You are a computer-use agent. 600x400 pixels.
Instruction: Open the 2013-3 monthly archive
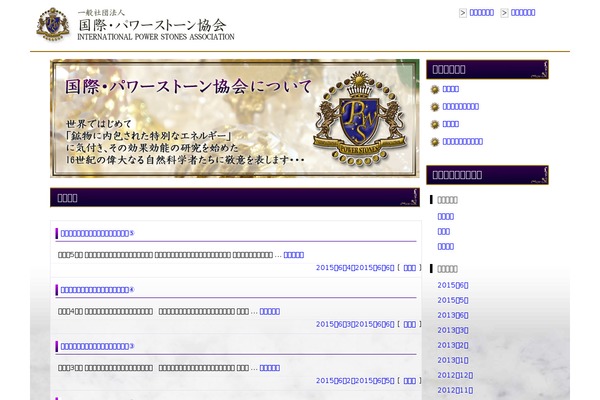453,330
